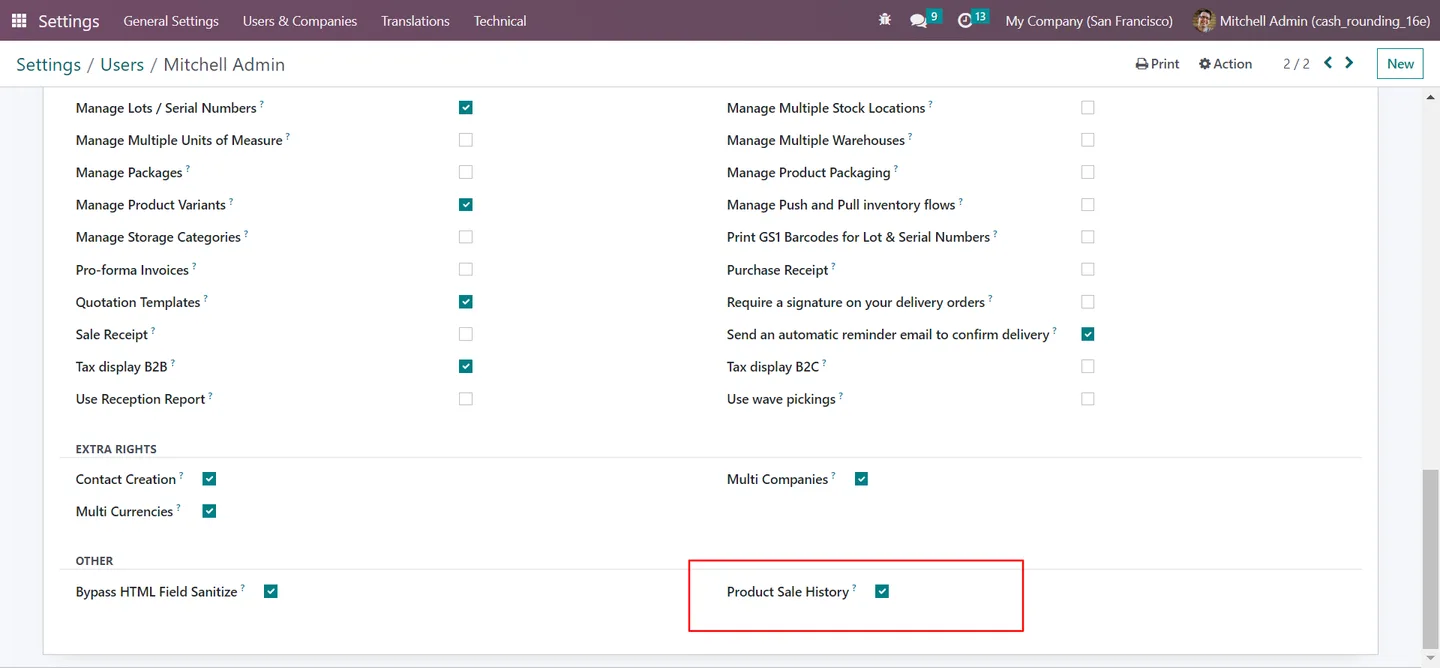Click Require a signature on delivery orders label
Image resolution: width=1440 pixels, height=668 pixels.
coord(856,302)
